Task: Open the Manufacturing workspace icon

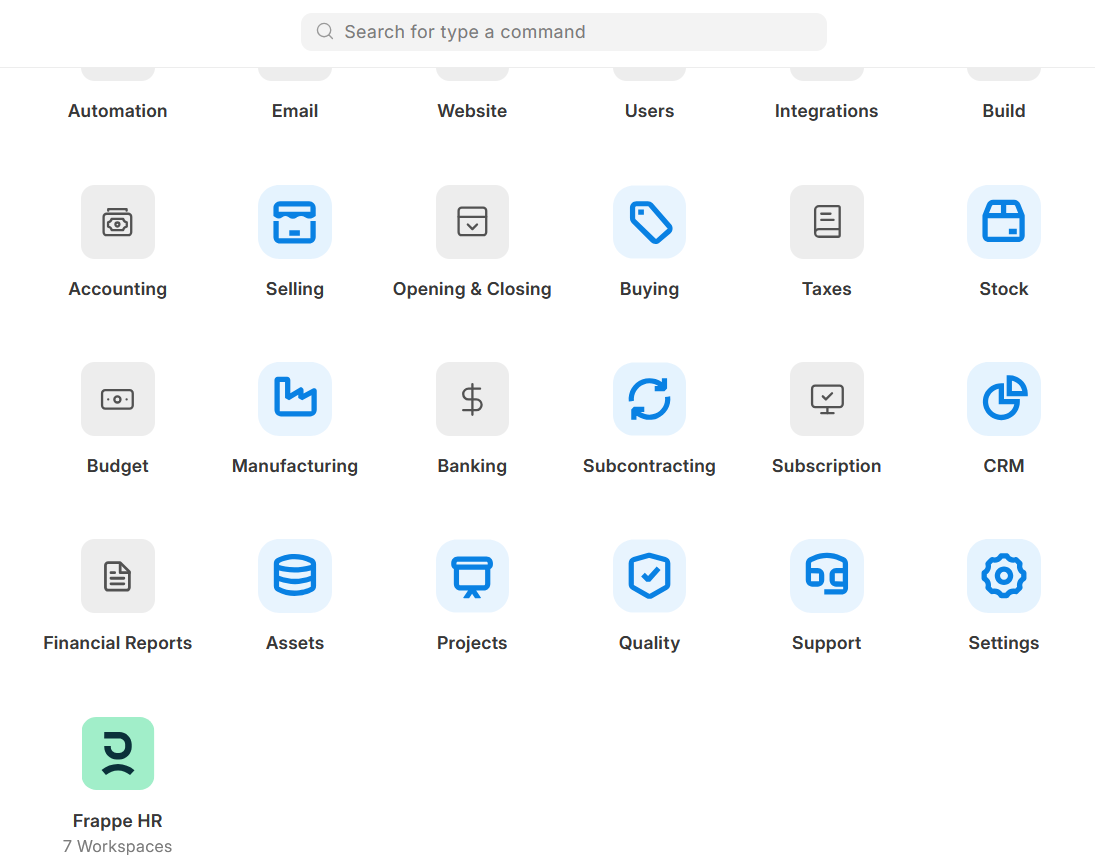Action: [x=294, y=399]
